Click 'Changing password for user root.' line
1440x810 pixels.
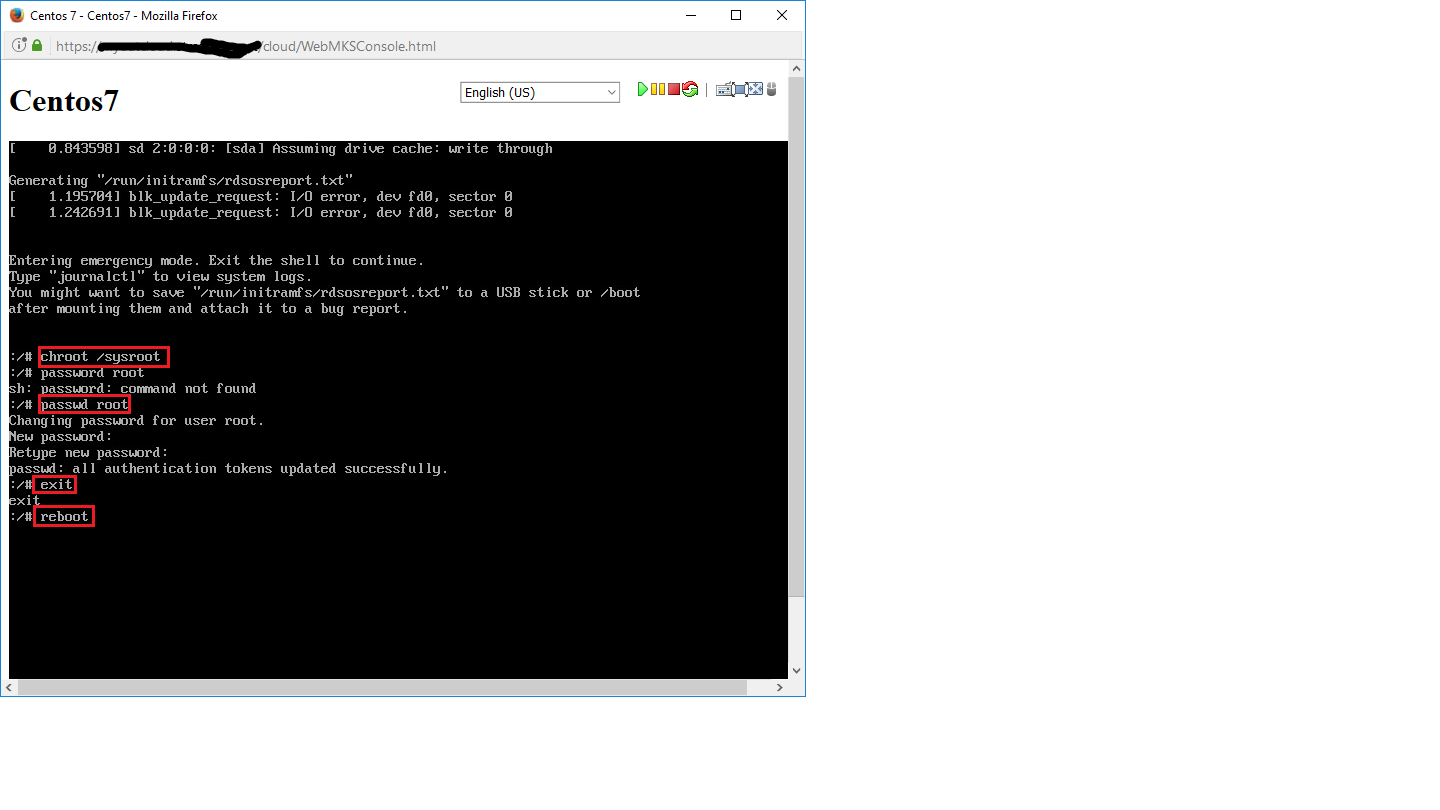click(137, 420)
